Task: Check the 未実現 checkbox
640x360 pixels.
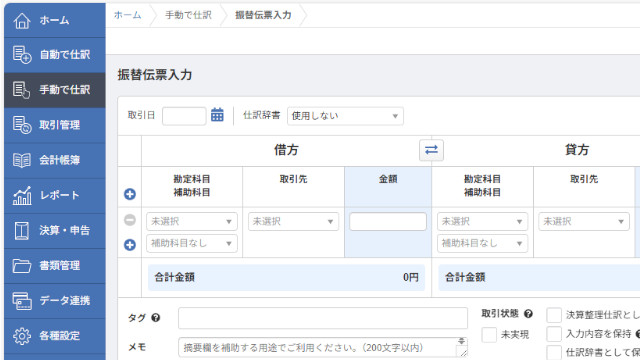Action: [489, 335]
